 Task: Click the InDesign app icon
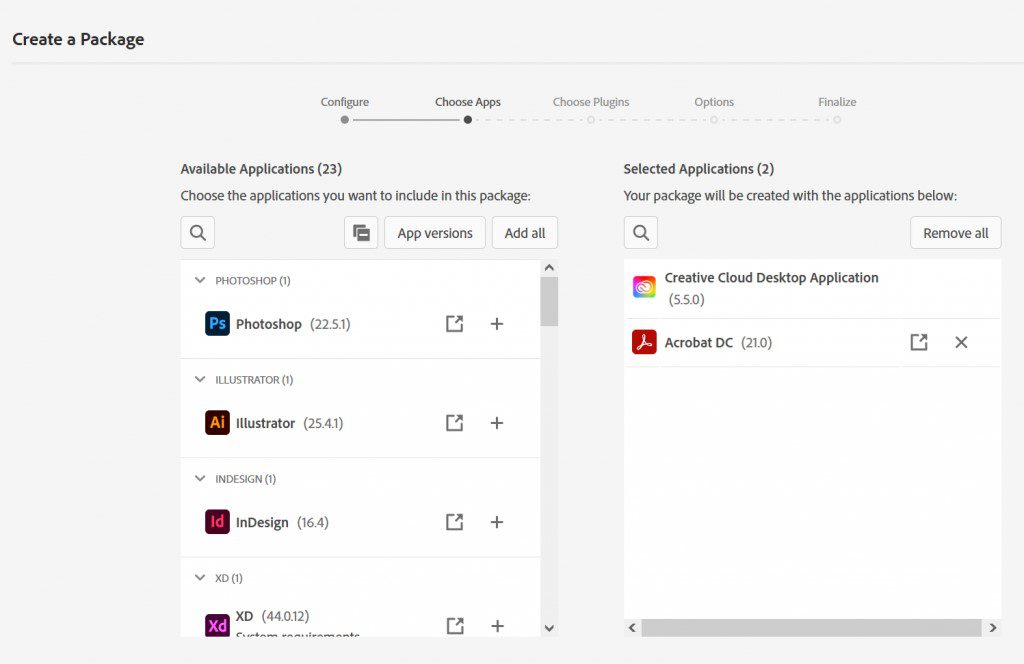[218, 521]
